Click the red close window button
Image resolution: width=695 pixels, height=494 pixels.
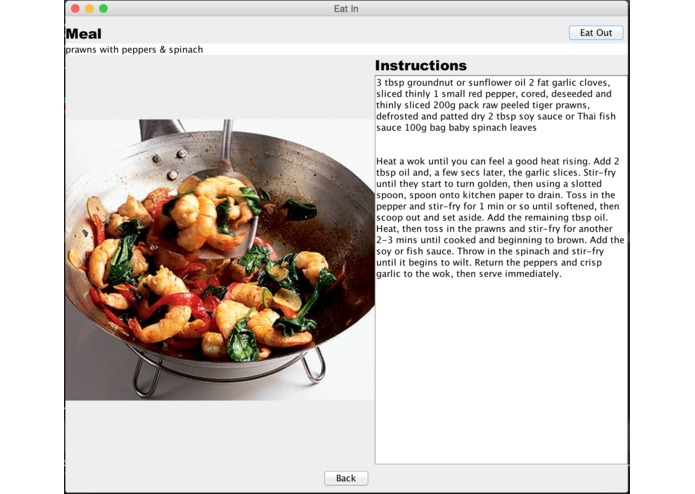(75, 8)
